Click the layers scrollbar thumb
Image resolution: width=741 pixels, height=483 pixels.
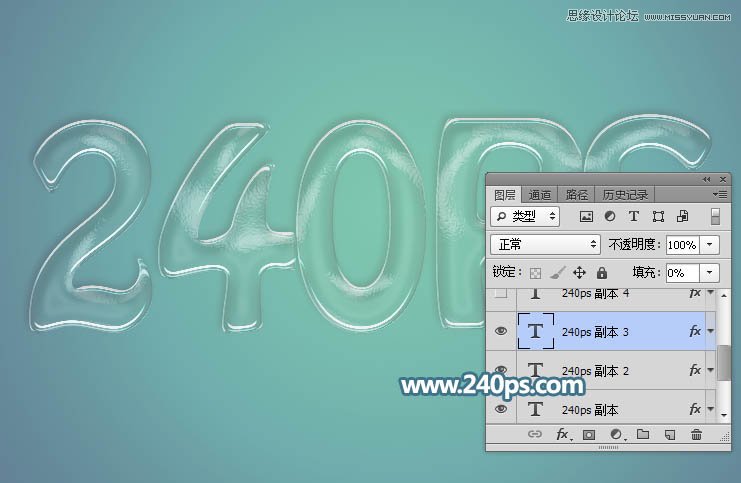coord(724,362)
